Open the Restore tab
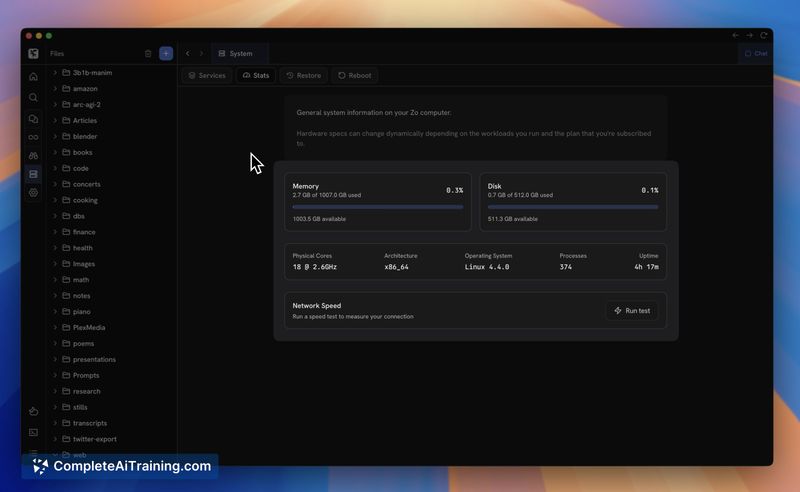Screen dimensions: 800x492 click(304, 76)
